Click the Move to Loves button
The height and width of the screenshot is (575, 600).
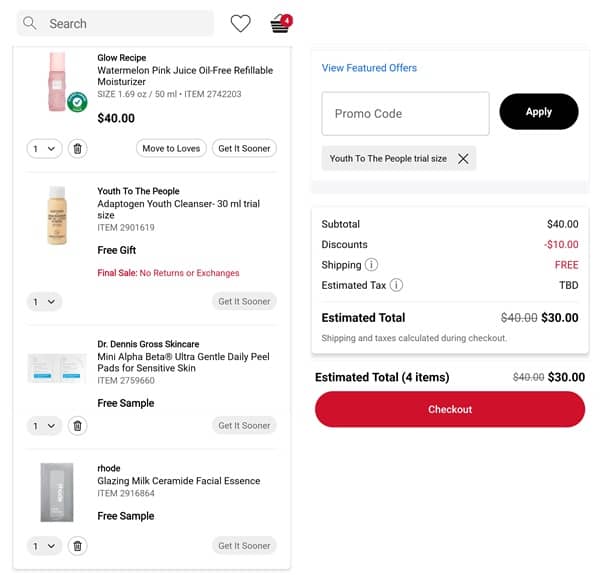pyautogui.click(x=171, y=149)
